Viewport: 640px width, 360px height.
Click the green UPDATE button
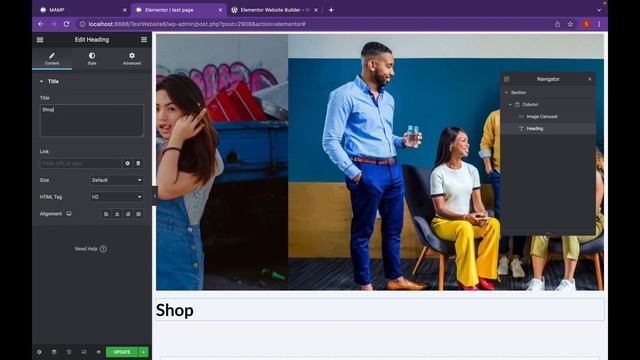tap(122, 352)
